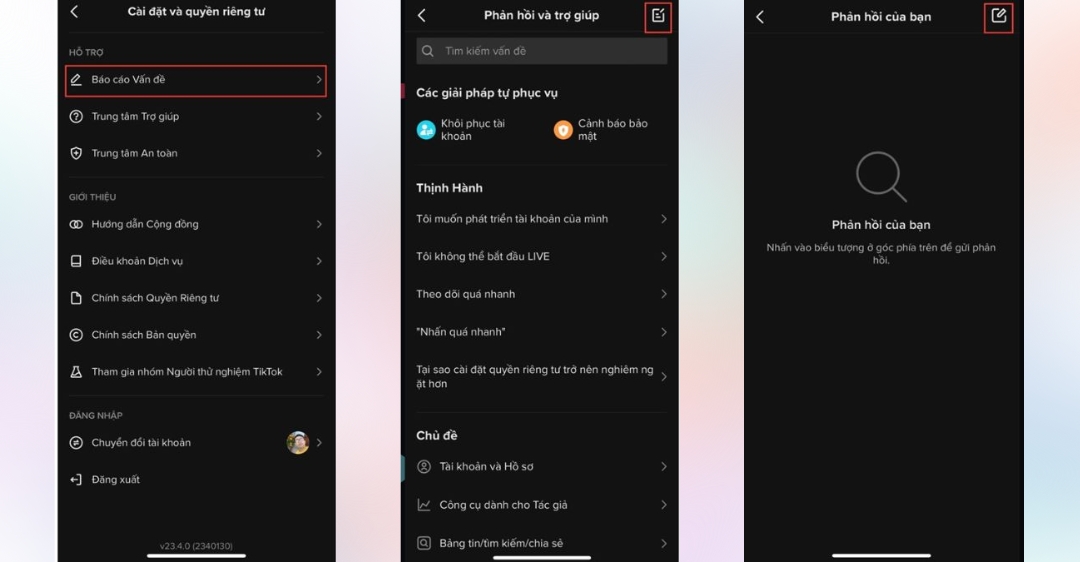Go back from Cài đặt và quyền riêng tư
1080x562 pixels.
coord(74,11)
